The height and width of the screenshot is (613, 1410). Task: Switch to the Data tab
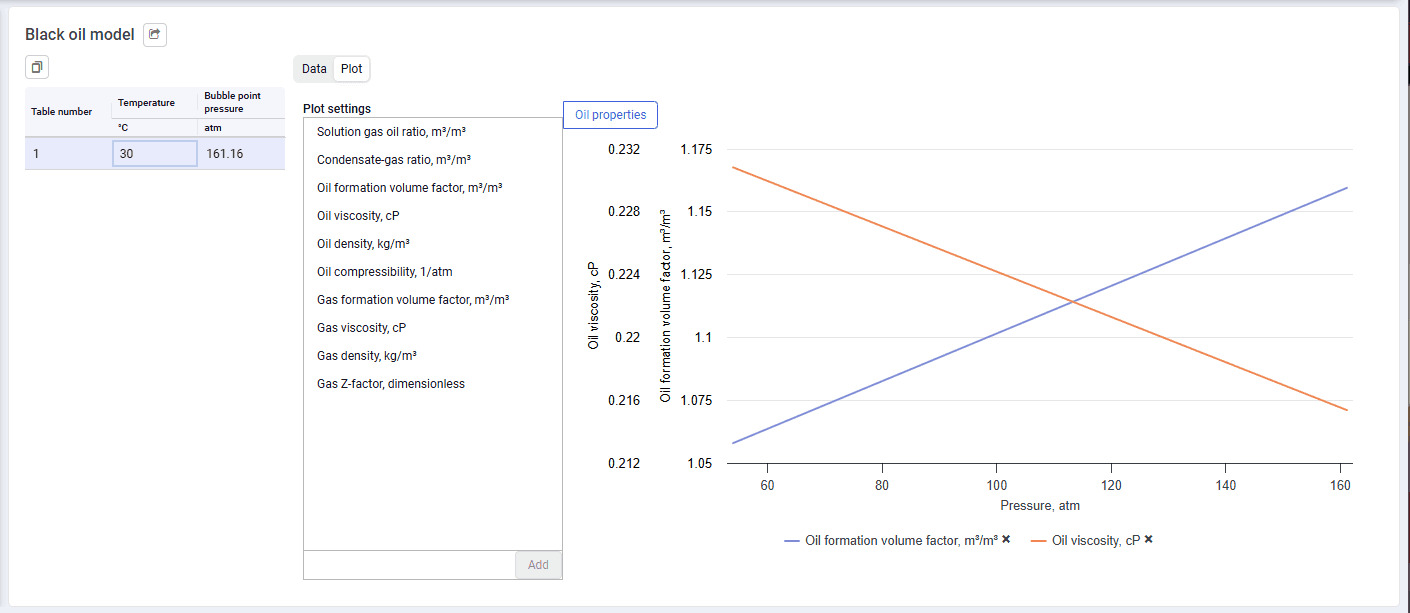[x=314, y=69]
